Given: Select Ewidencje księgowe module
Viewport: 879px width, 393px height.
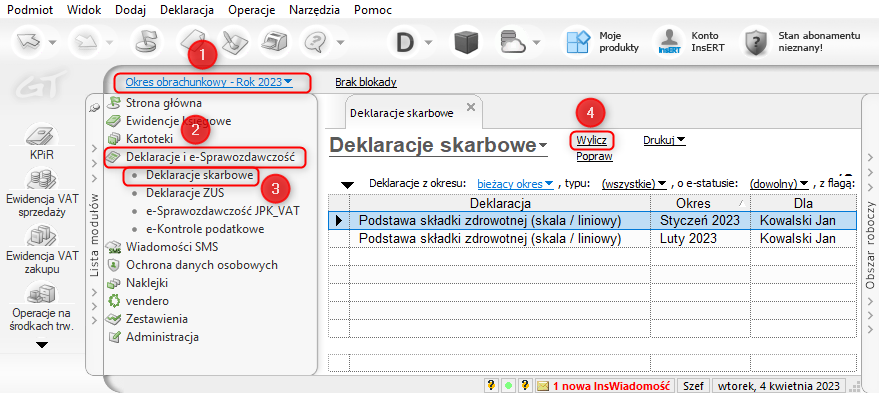Looking at the screenshot, I should [179, 121].
